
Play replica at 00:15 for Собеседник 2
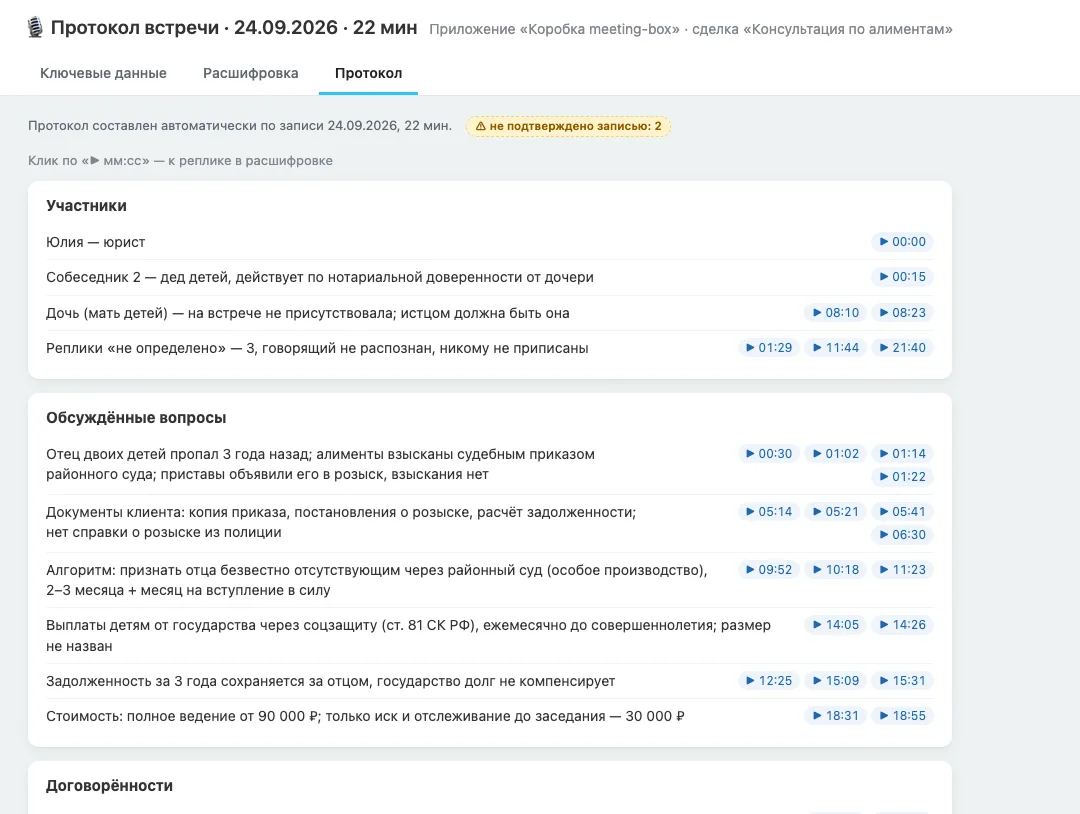pyautogui.click(x=902, y=277)
